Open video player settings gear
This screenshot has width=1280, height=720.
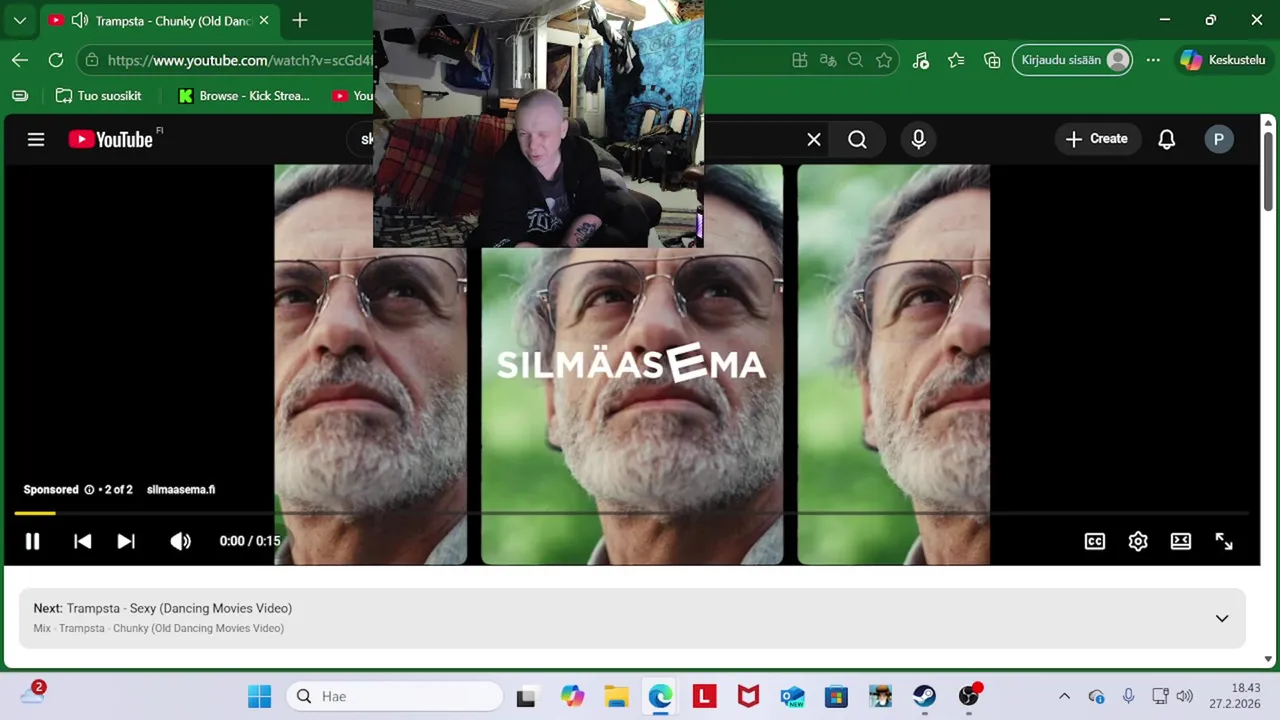click(1138, 541)
